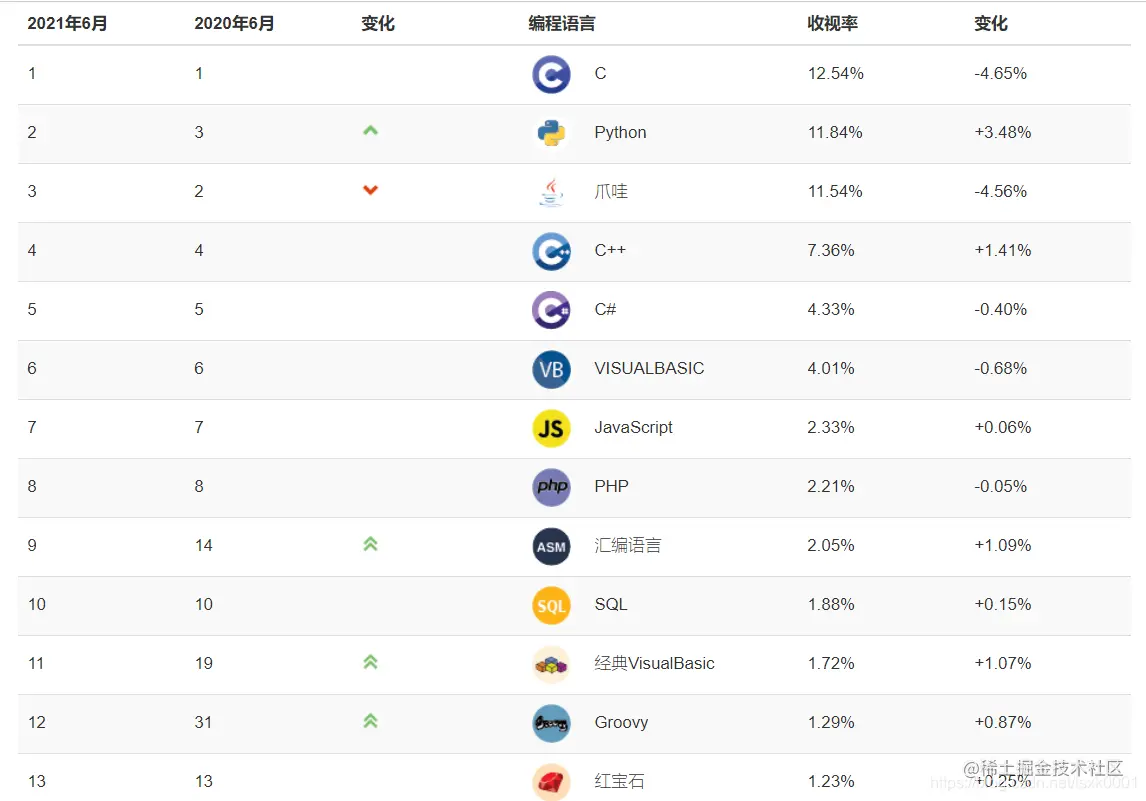This screenshot has width=1146, height=801.
Task: Click the -0.68% change value
Action: tap(1001, 368)
